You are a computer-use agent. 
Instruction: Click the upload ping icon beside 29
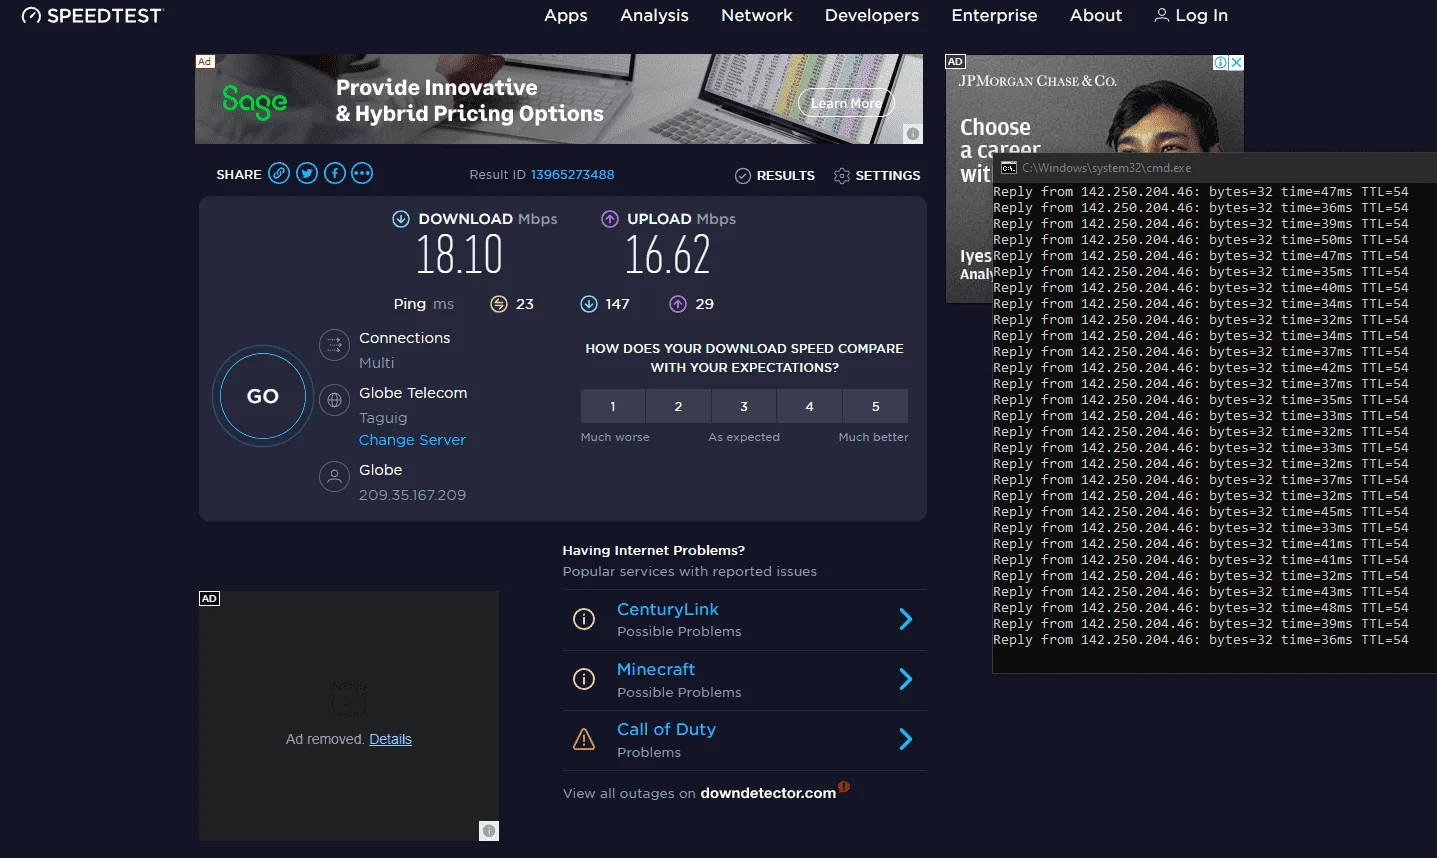678,304
